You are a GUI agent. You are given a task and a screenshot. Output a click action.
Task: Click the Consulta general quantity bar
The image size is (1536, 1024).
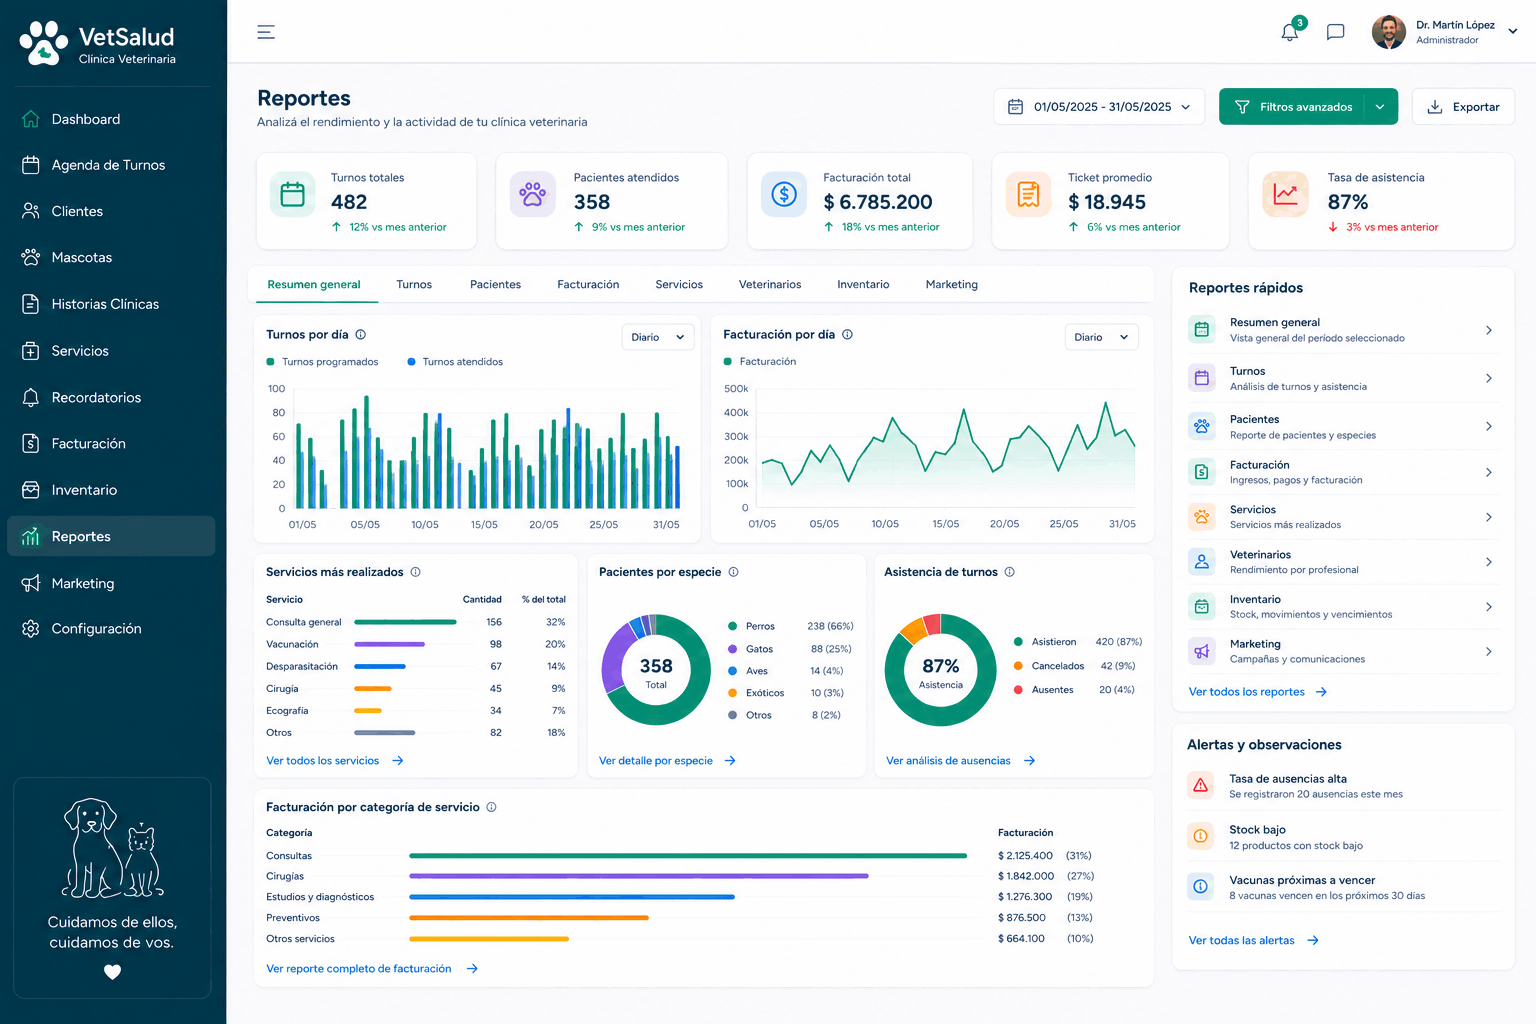(405, 622)
